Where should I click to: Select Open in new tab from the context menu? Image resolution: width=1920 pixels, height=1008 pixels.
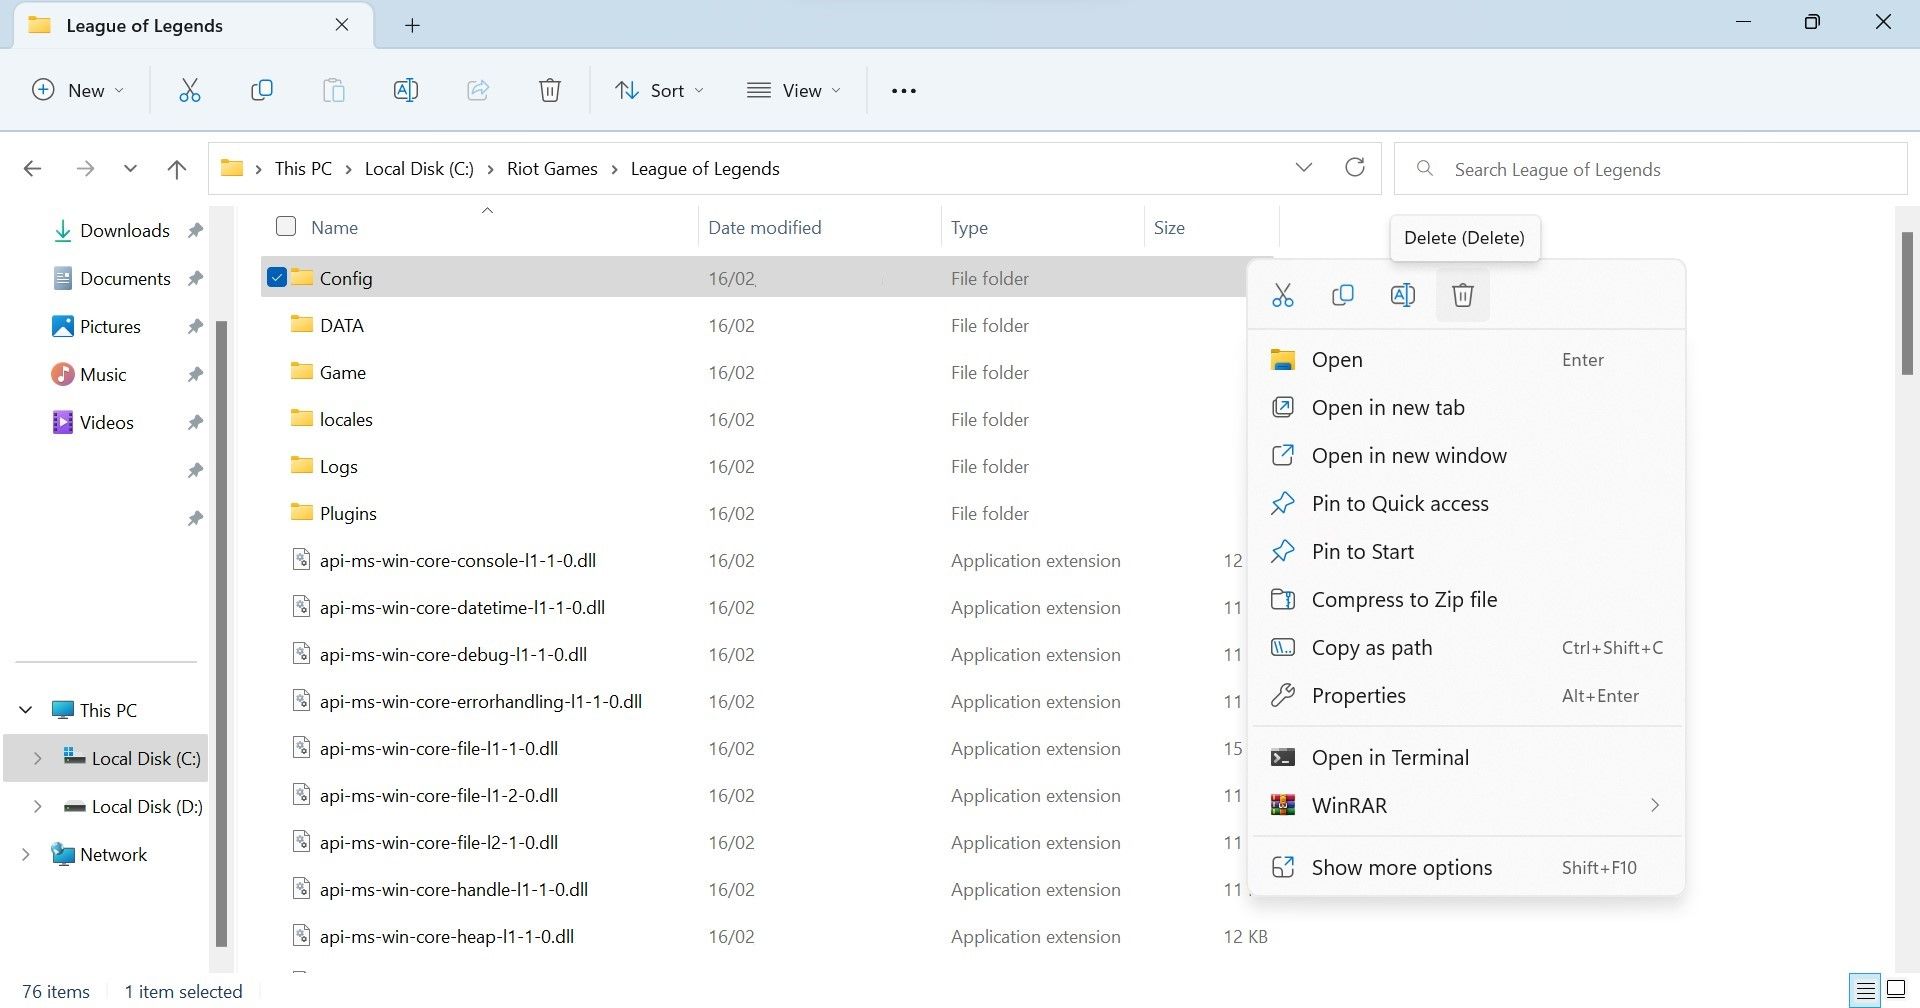pos(1388,407)
